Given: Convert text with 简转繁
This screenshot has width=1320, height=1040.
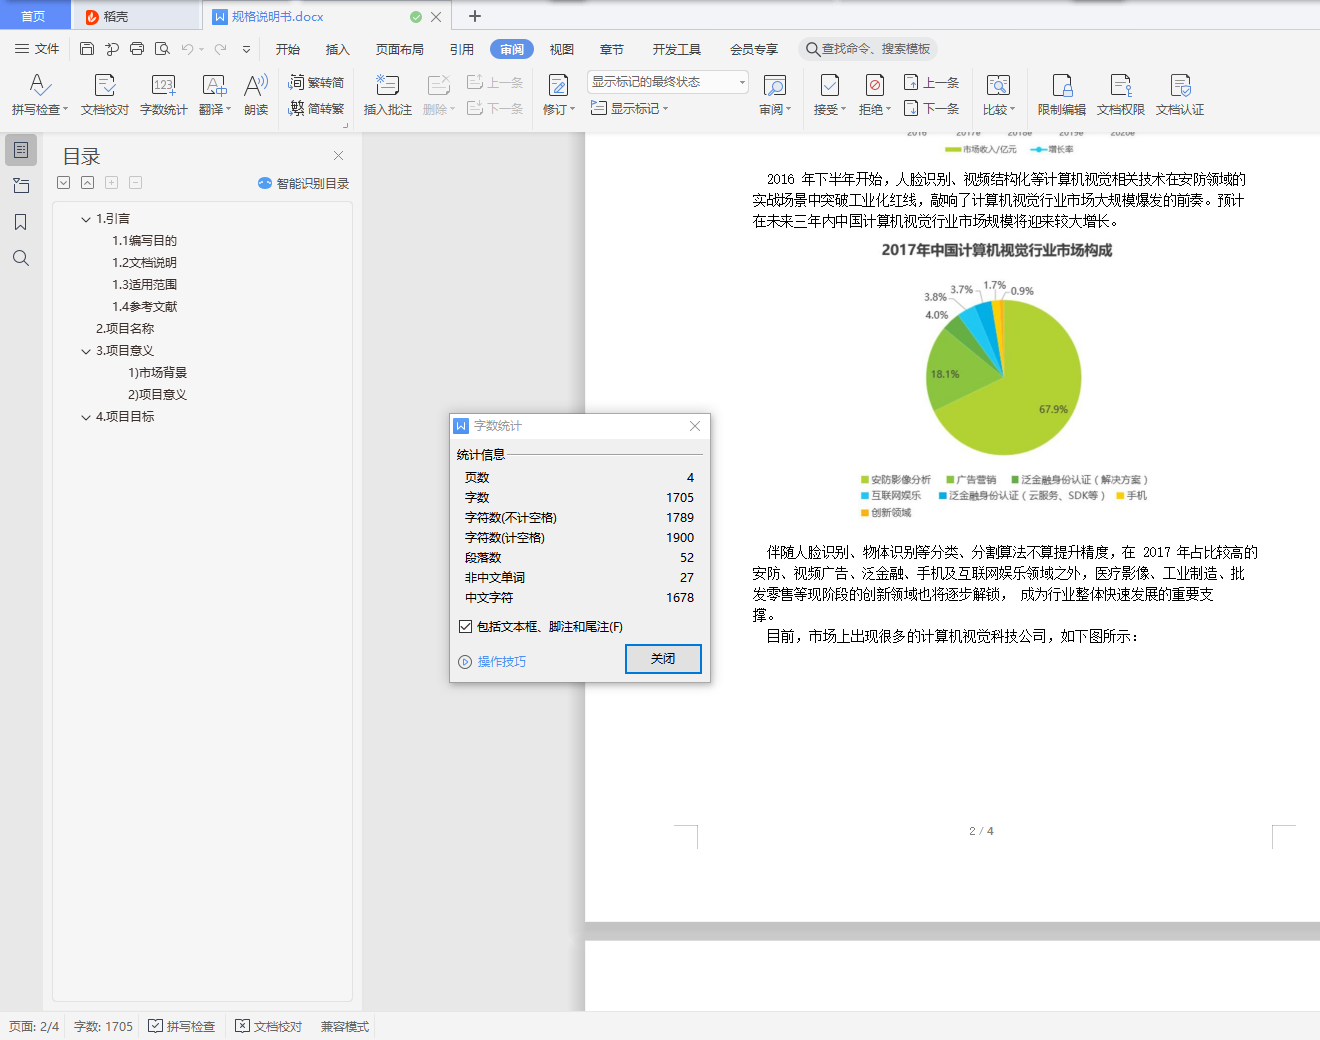Looking at the screenshot, I should coord(316,108).
